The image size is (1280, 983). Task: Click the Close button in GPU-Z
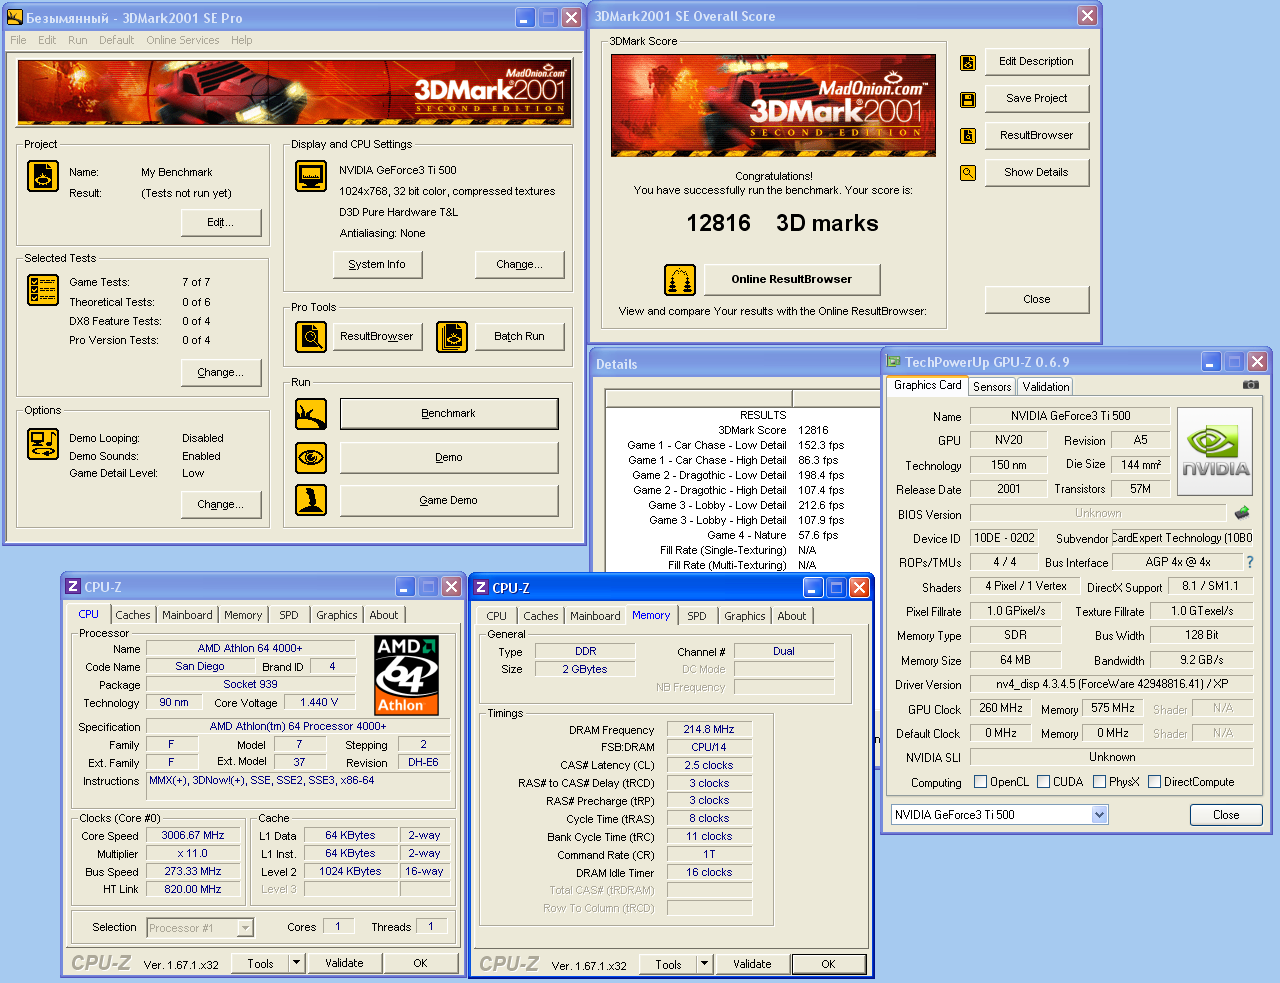point(1226,815)
